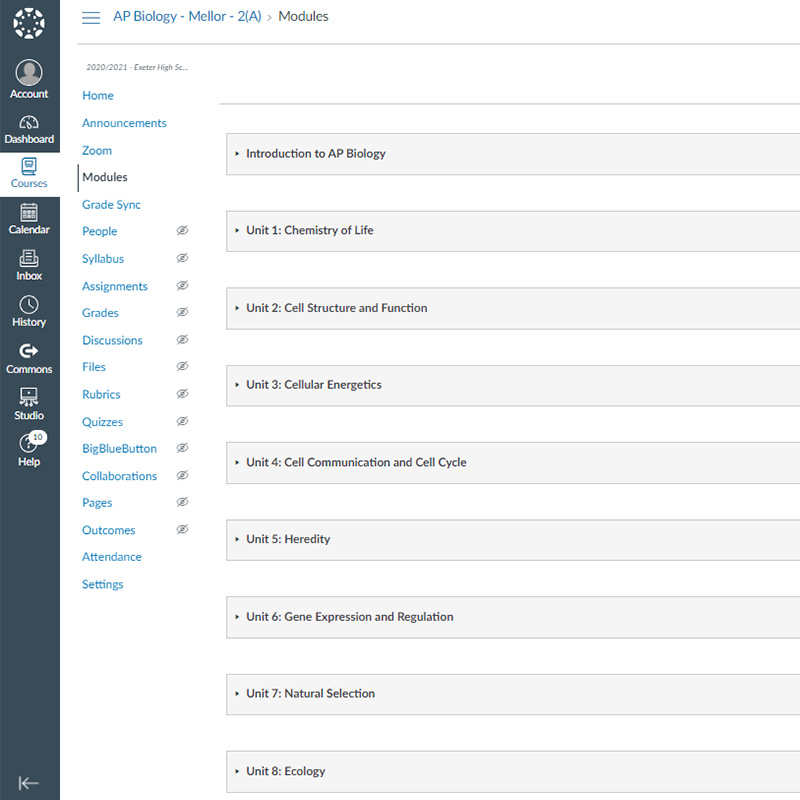Open the Inbox icon
The height and width of the screenshot is (800, 800).
[29, 259]
